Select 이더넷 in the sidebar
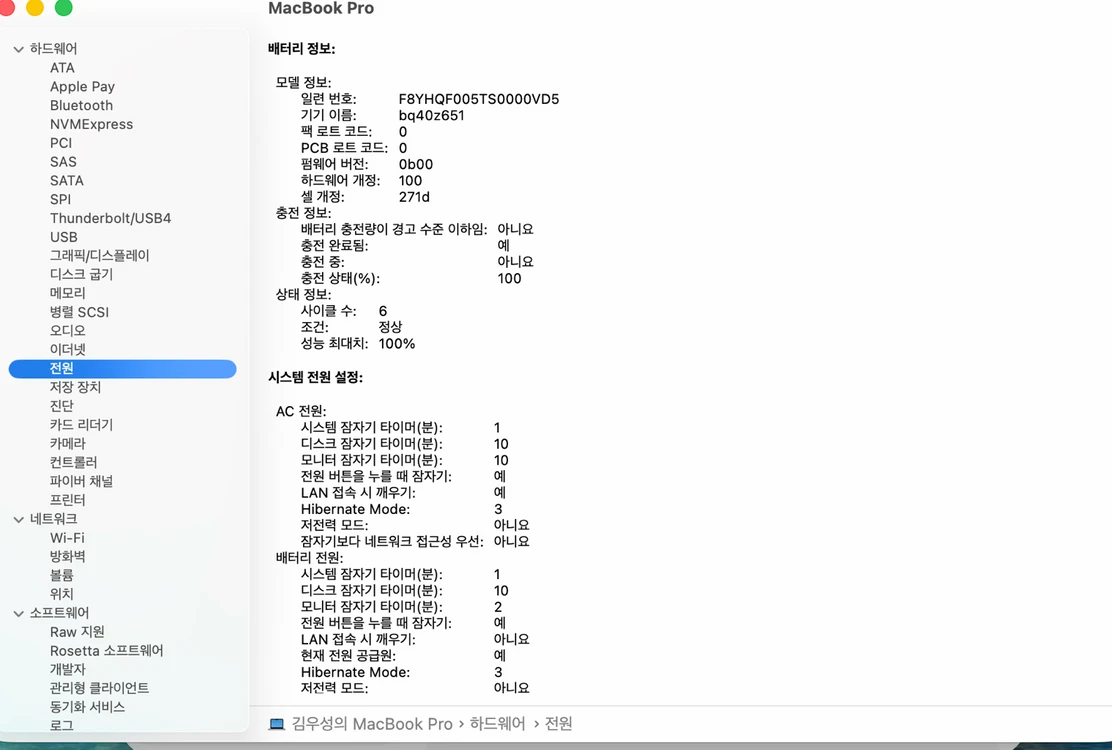Viewport: 1112px width, 750px height. 67,349
